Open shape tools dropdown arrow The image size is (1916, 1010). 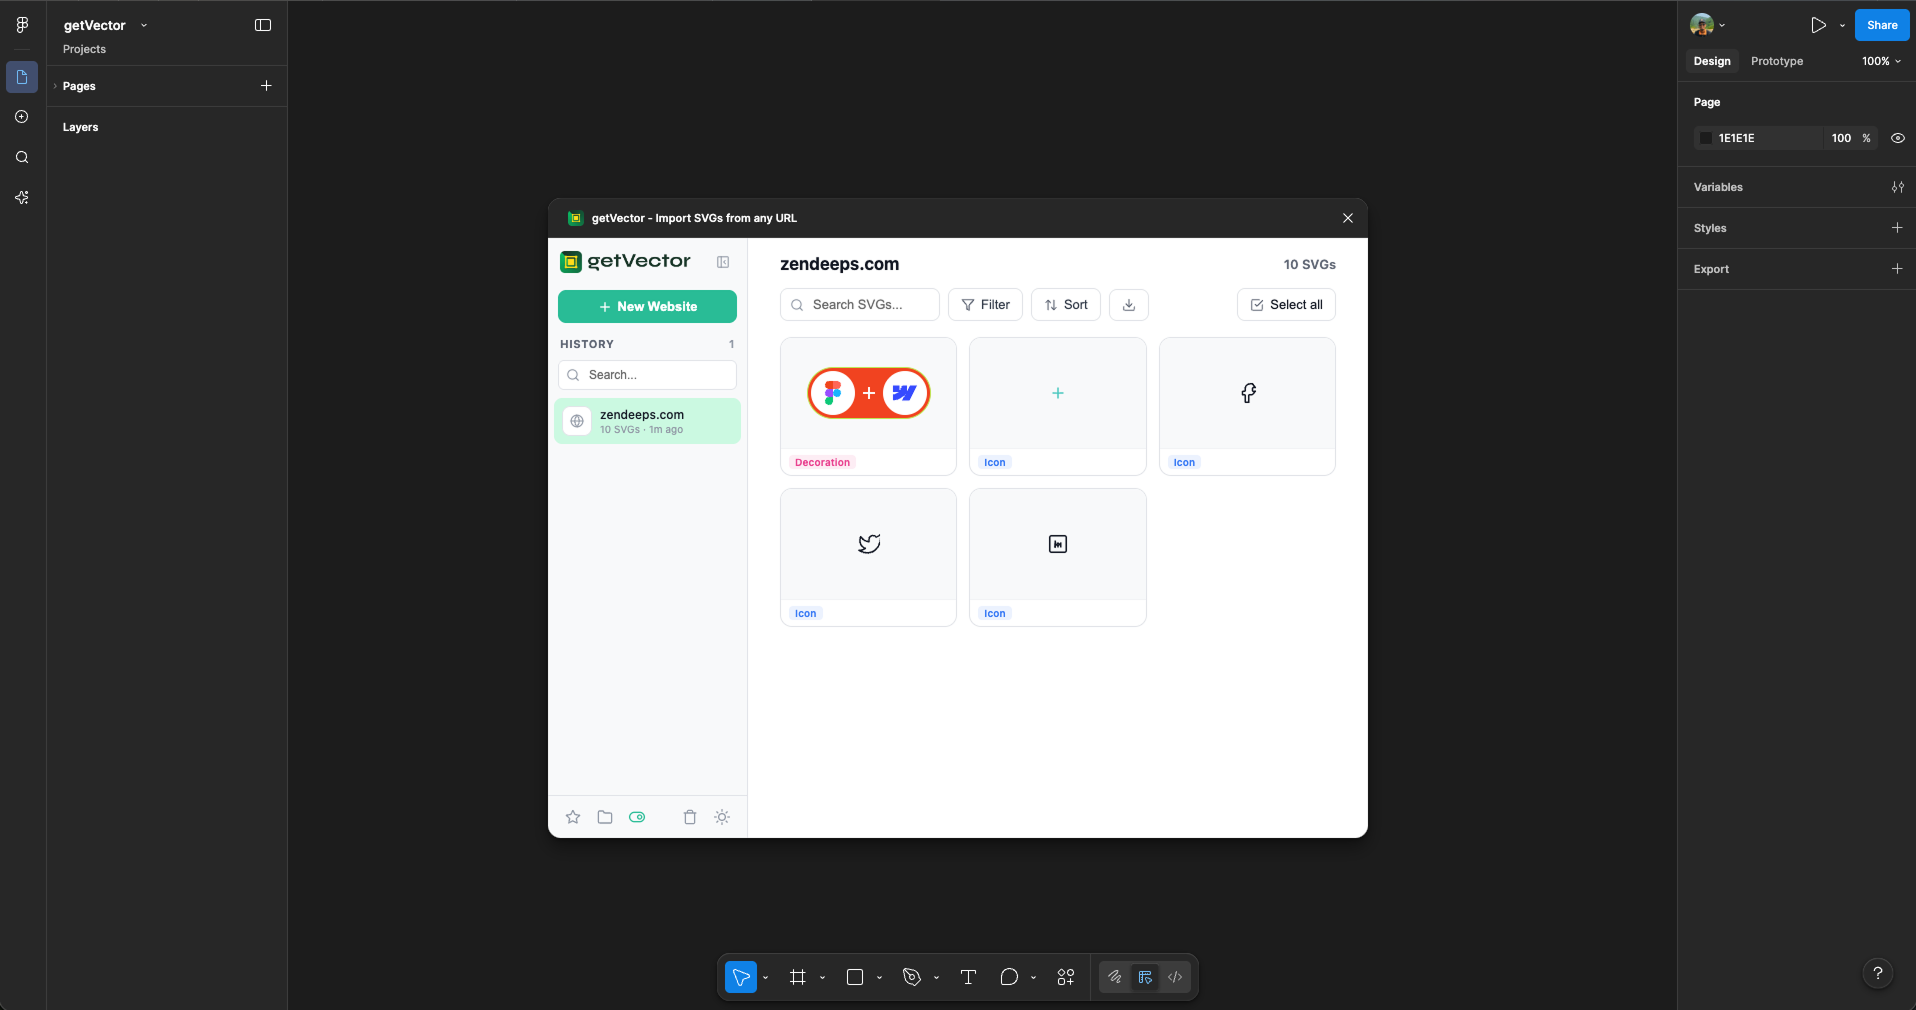click(879, 977)
